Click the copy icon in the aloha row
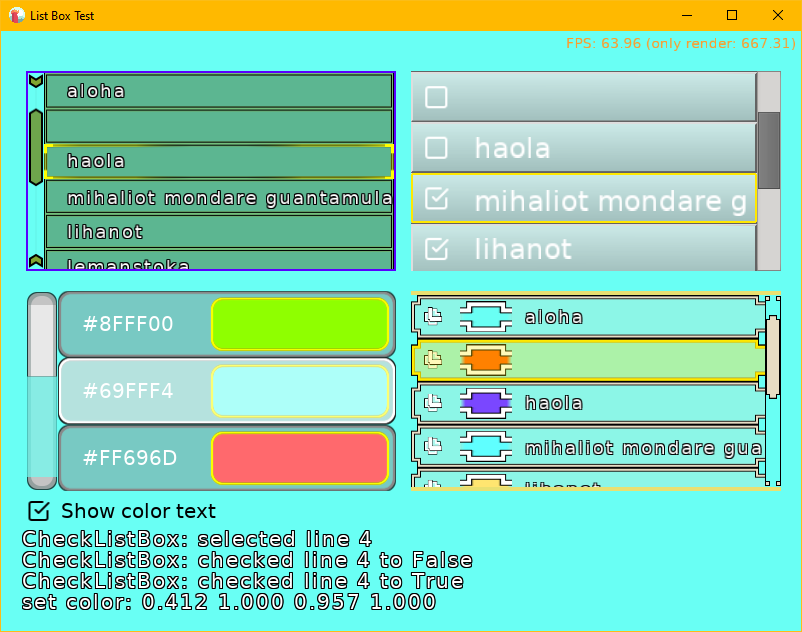The width and height of the screenshot is (802, 632). coord(433,317)
